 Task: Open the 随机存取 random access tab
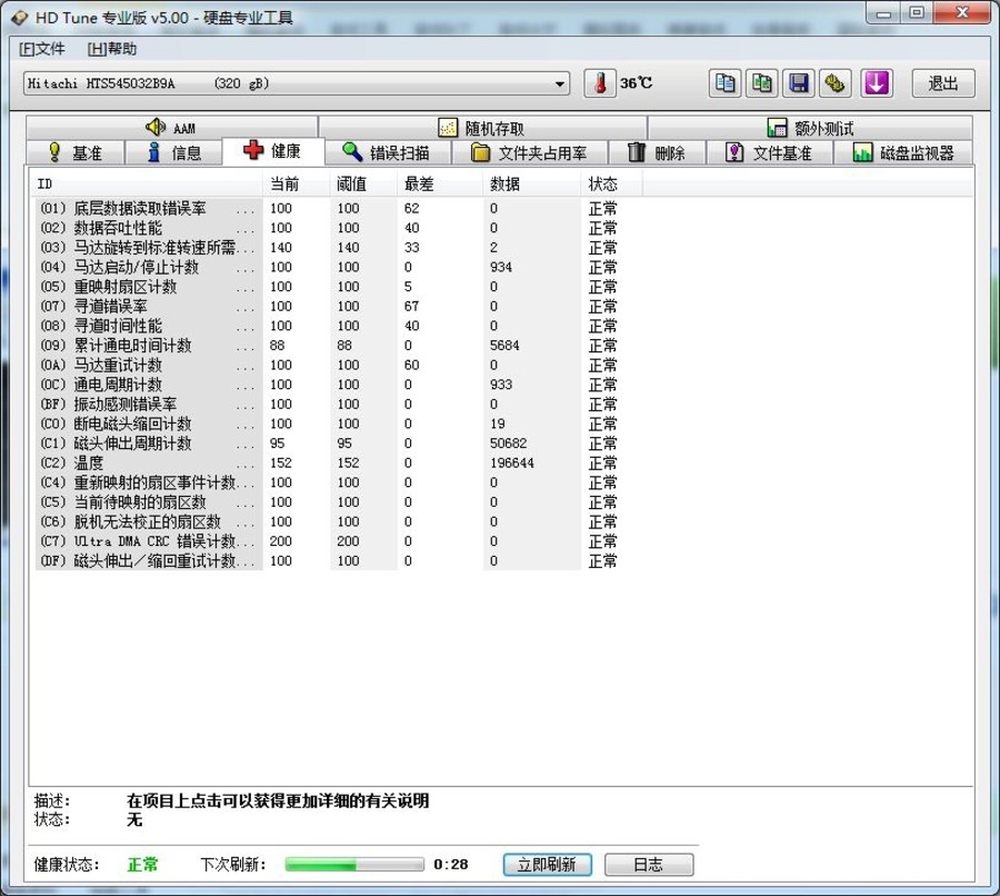tap(481, 128)
